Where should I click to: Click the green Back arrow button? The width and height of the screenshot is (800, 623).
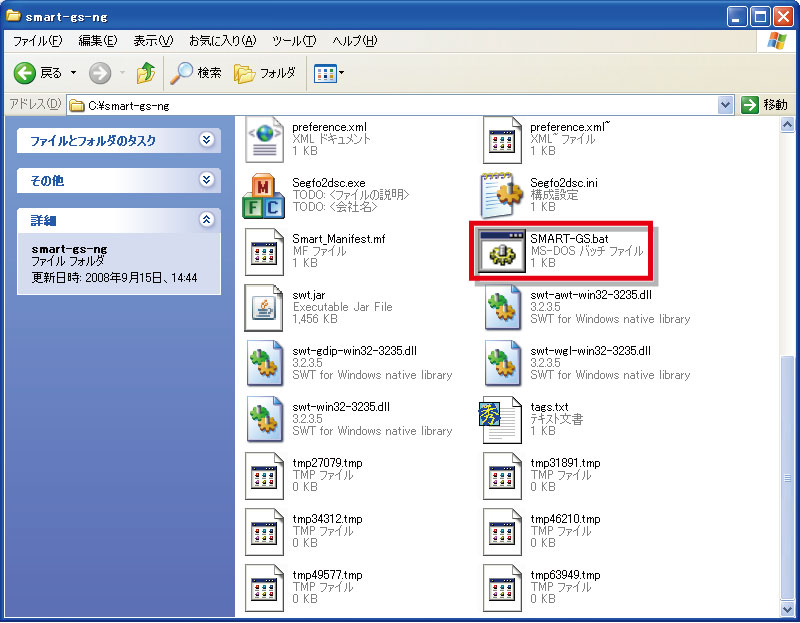click(24, 73)
